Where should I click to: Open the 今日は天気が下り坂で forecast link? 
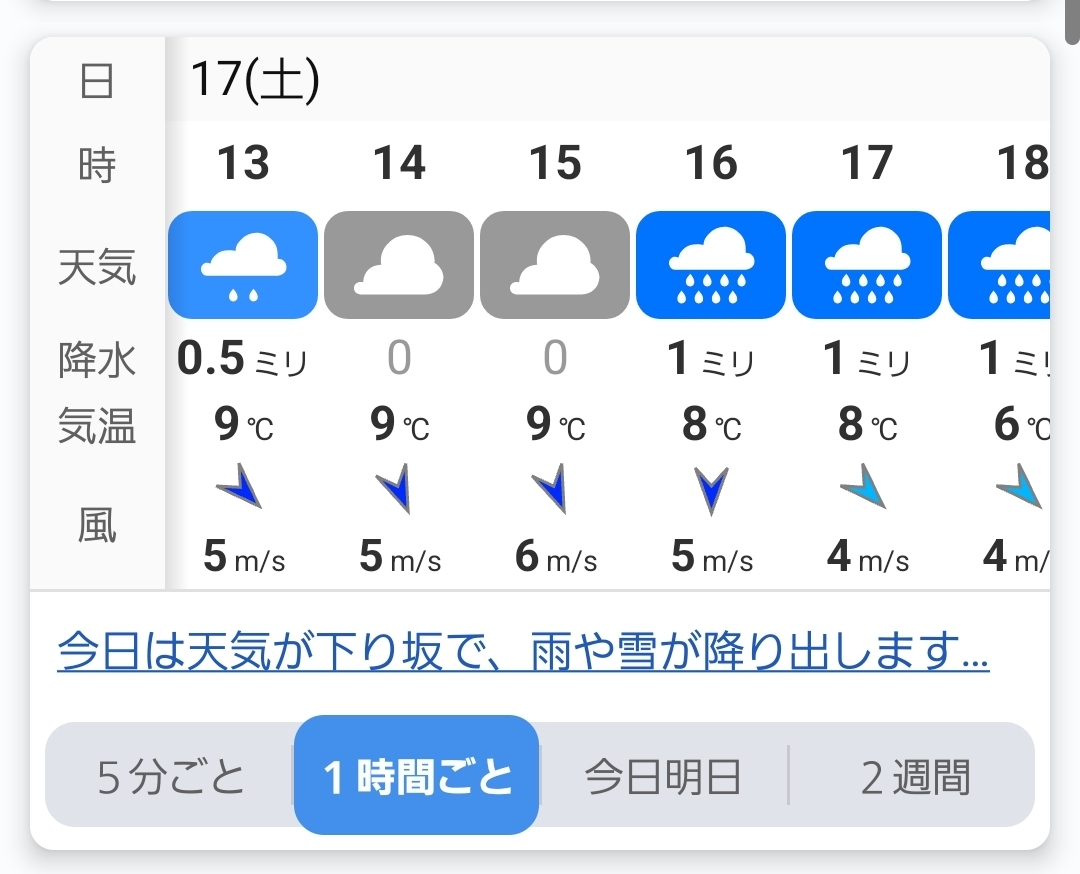(523, 653)
